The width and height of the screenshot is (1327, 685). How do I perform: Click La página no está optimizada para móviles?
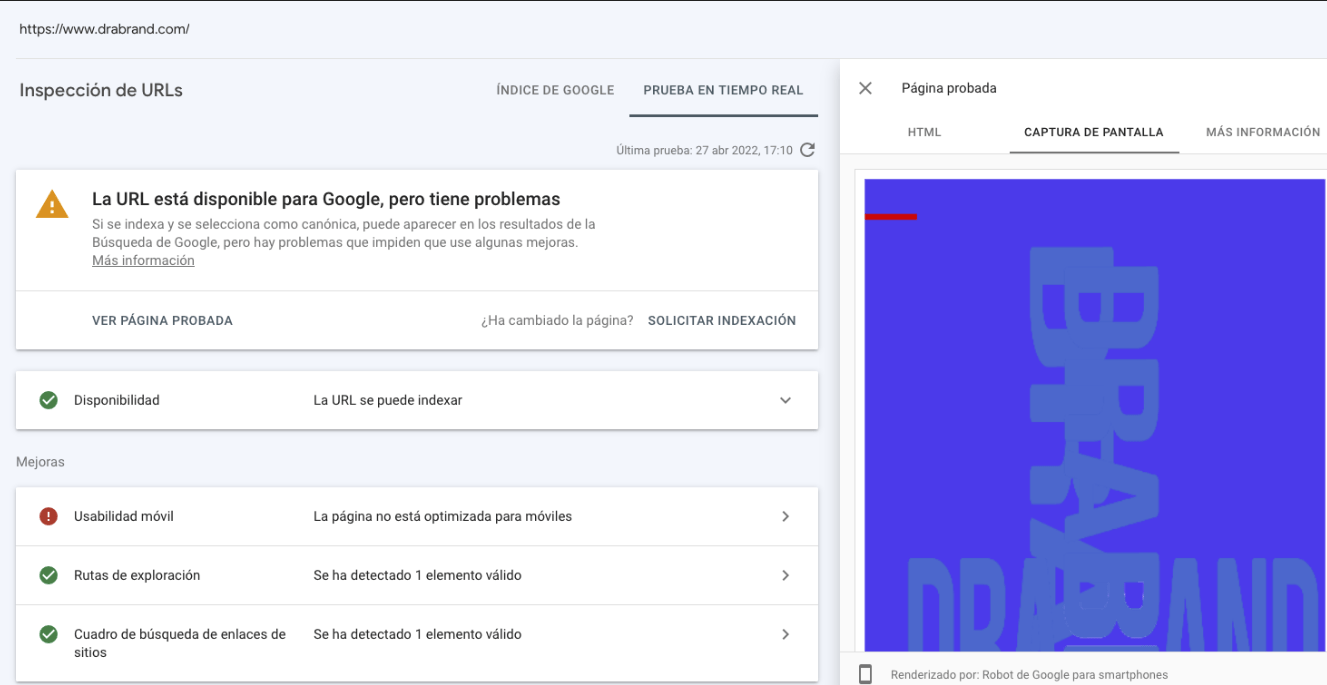(443, 517)
